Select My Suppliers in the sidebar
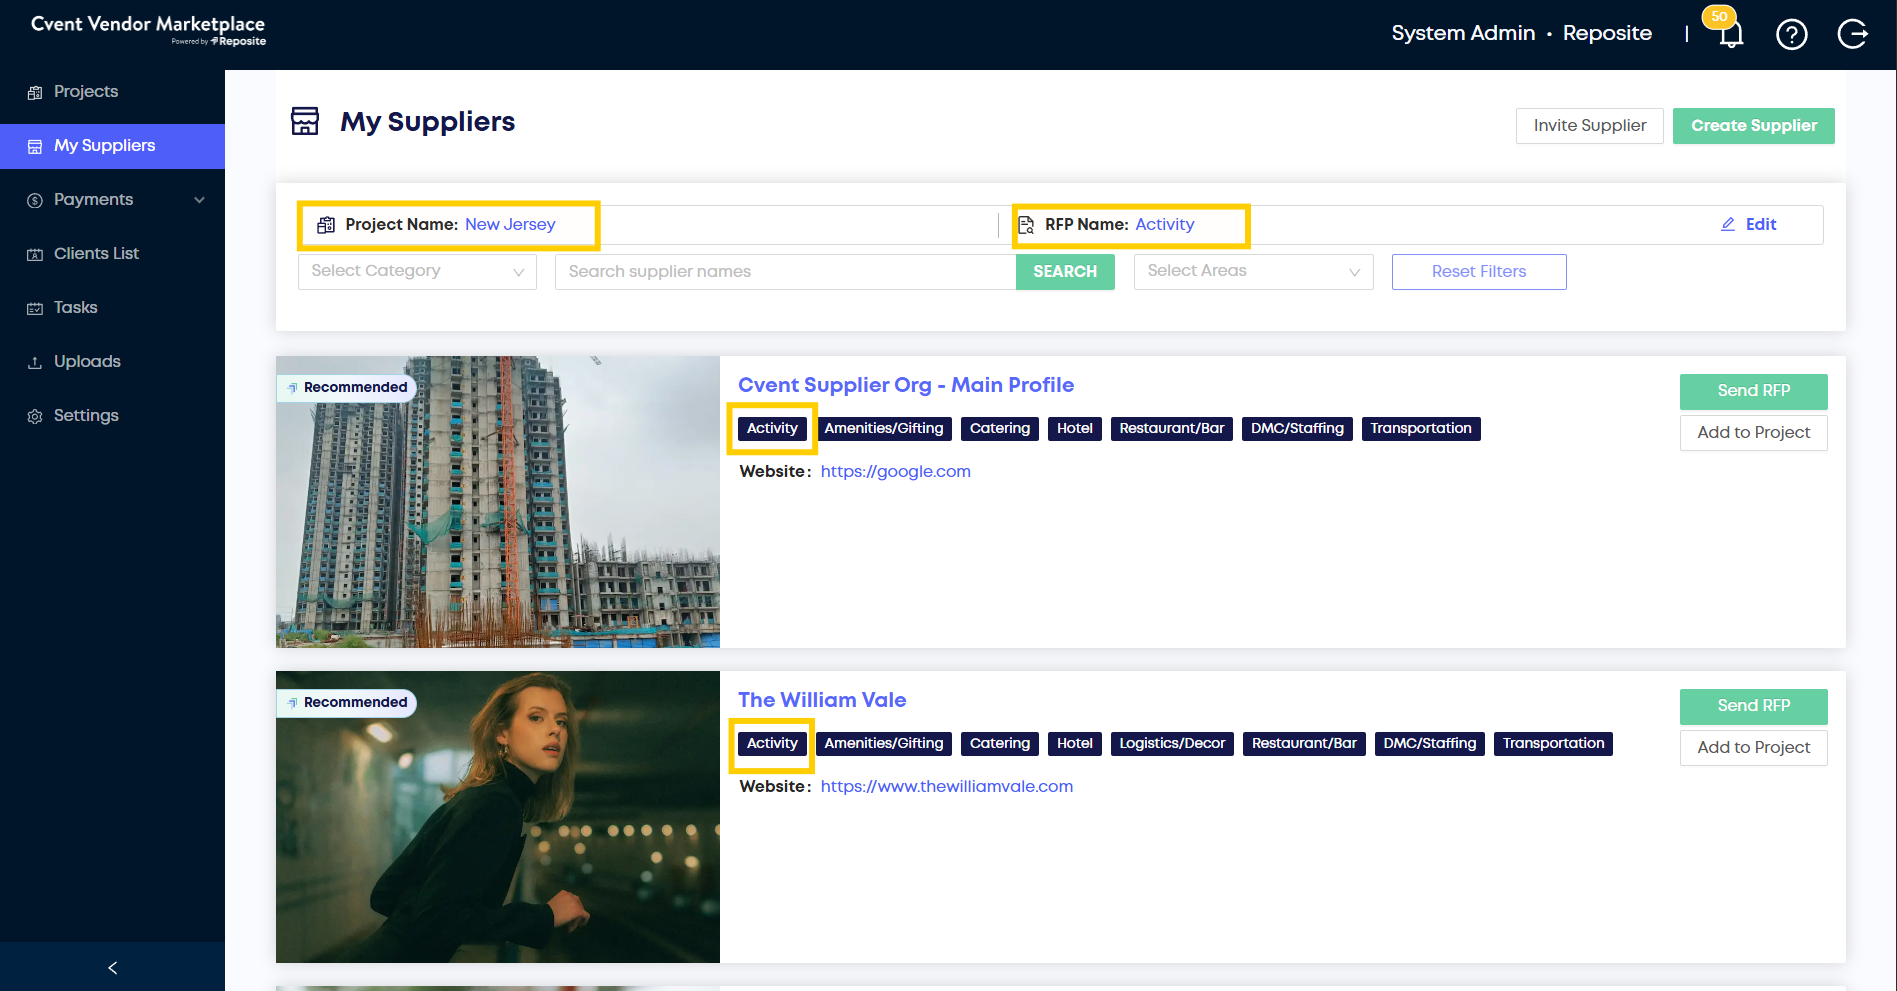1897x991 pixels. pos(112,146)
